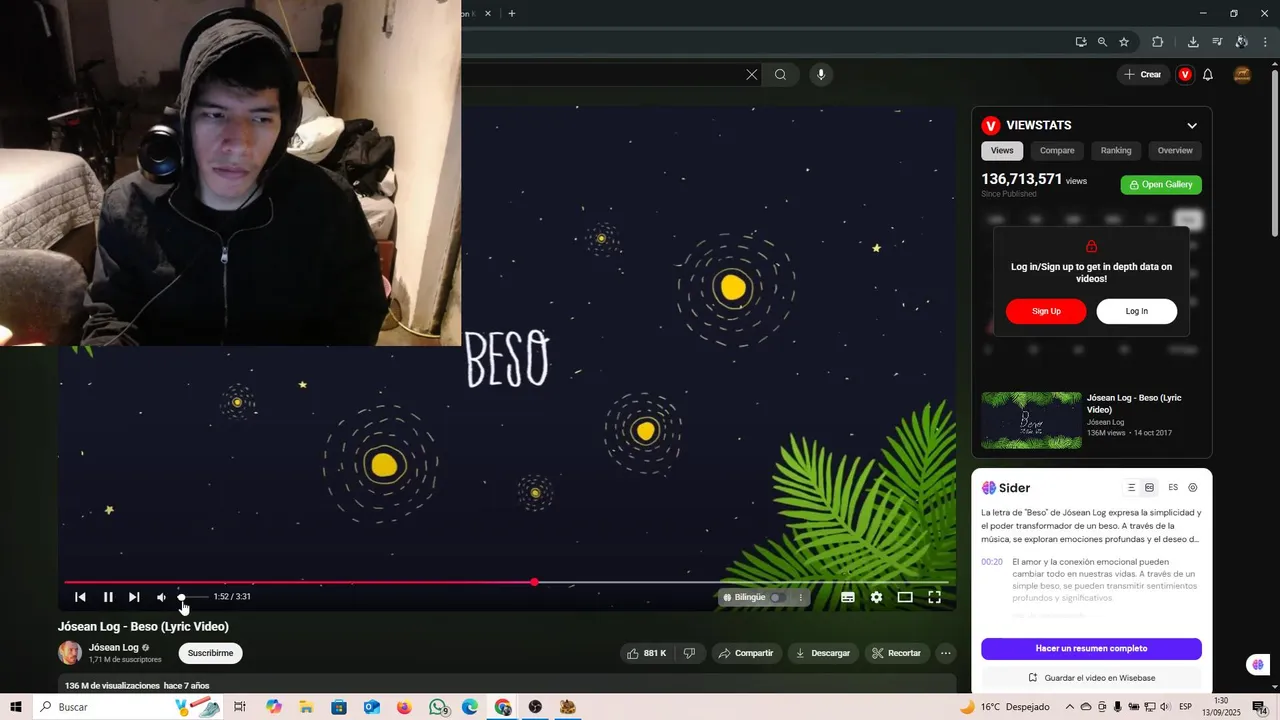The height and width of the screenshot is (720, 1280).
Task: Pause the video with the pause button
Action: tap(108, 597)
